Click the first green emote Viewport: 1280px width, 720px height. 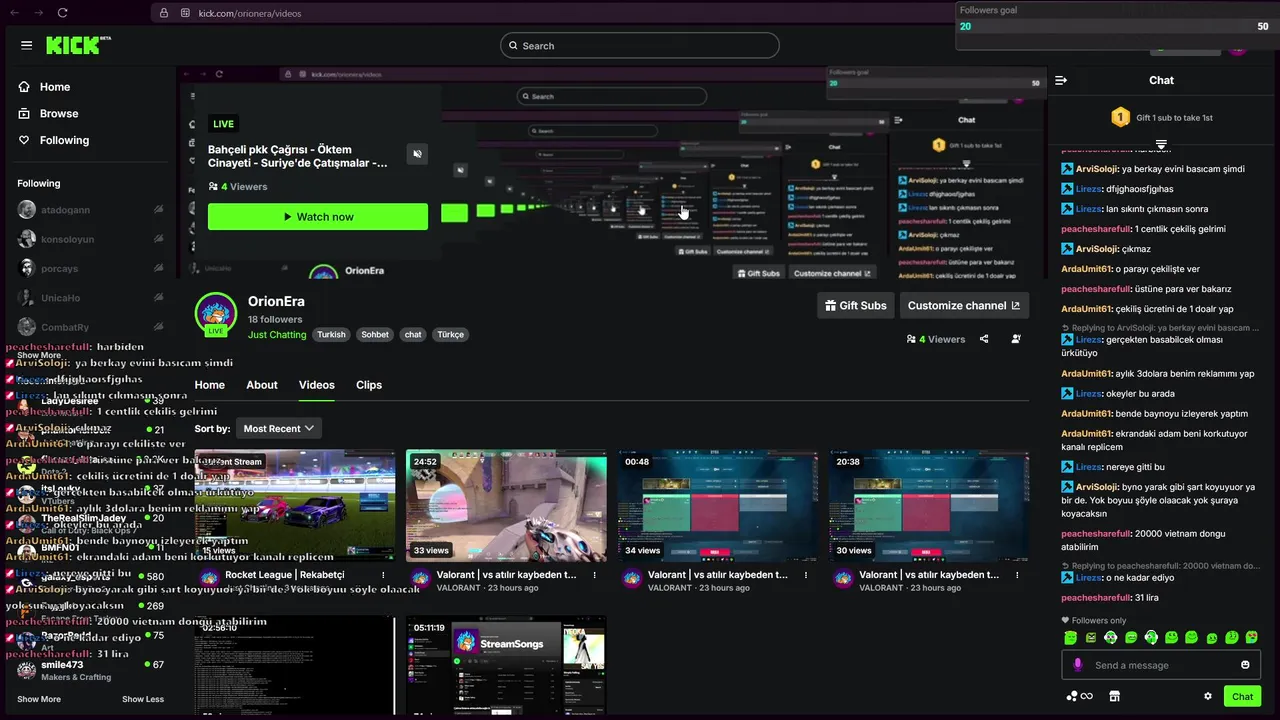(1071, 637)
